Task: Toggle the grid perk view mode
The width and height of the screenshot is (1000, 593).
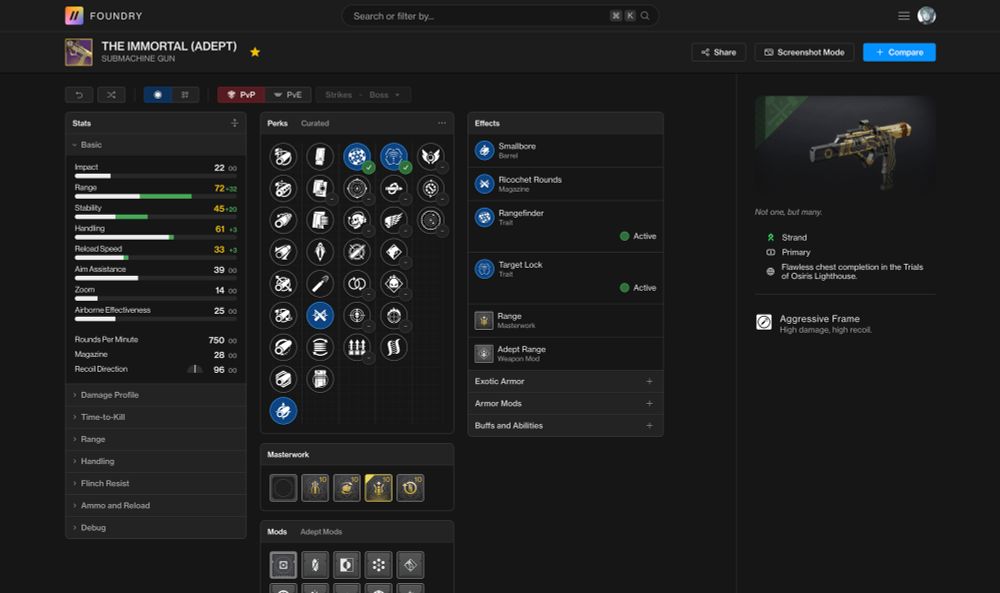Action: [x=186, y=95]
